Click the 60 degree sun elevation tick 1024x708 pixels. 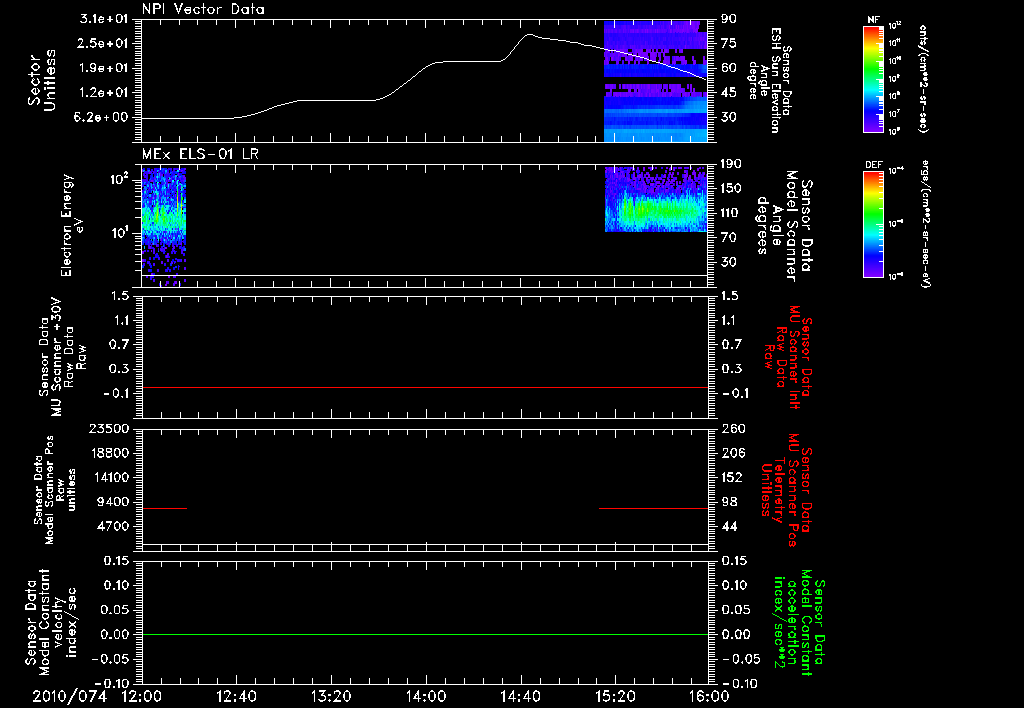pyautogui.click(x=729, y=68)
